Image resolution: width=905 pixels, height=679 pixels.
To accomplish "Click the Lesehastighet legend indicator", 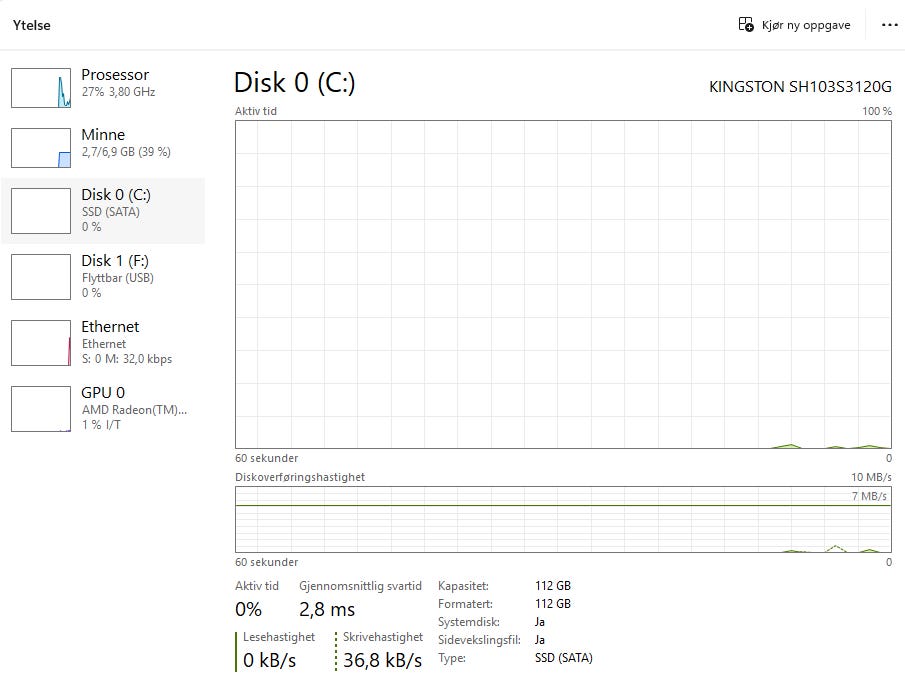I will (x=236, y=651).
